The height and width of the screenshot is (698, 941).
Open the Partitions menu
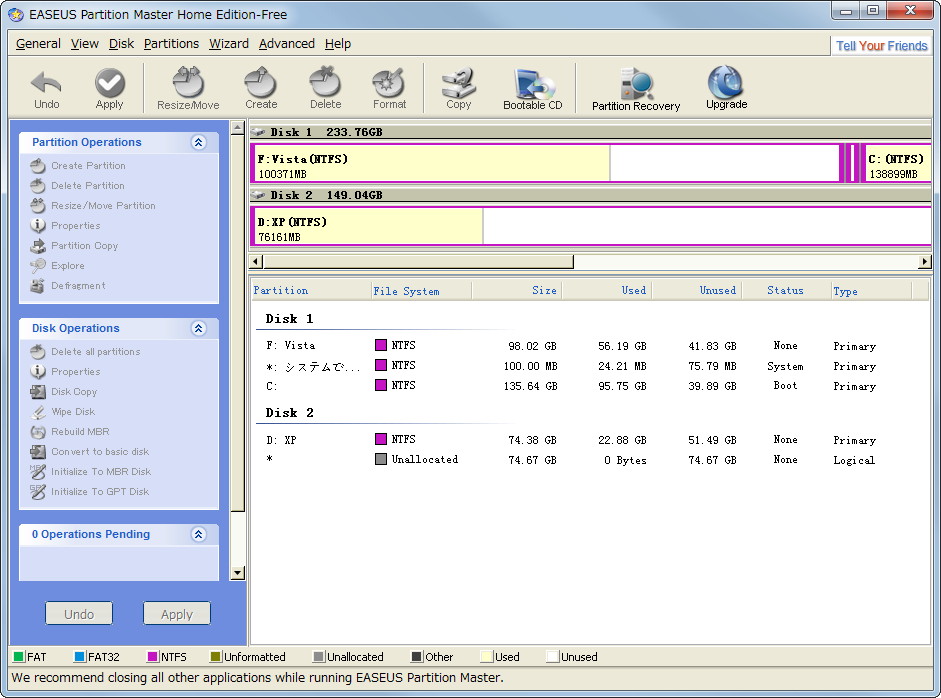171,44
